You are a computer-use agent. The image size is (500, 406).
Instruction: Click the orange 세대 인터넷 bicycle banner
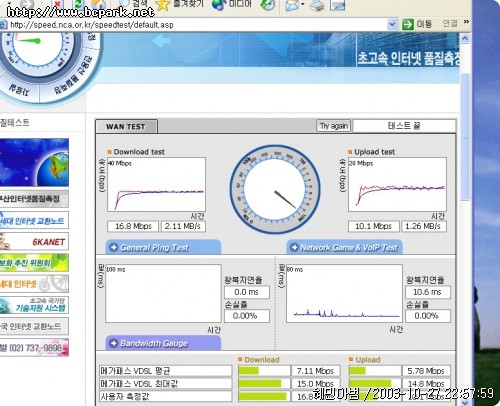click(x=34, y=284)
